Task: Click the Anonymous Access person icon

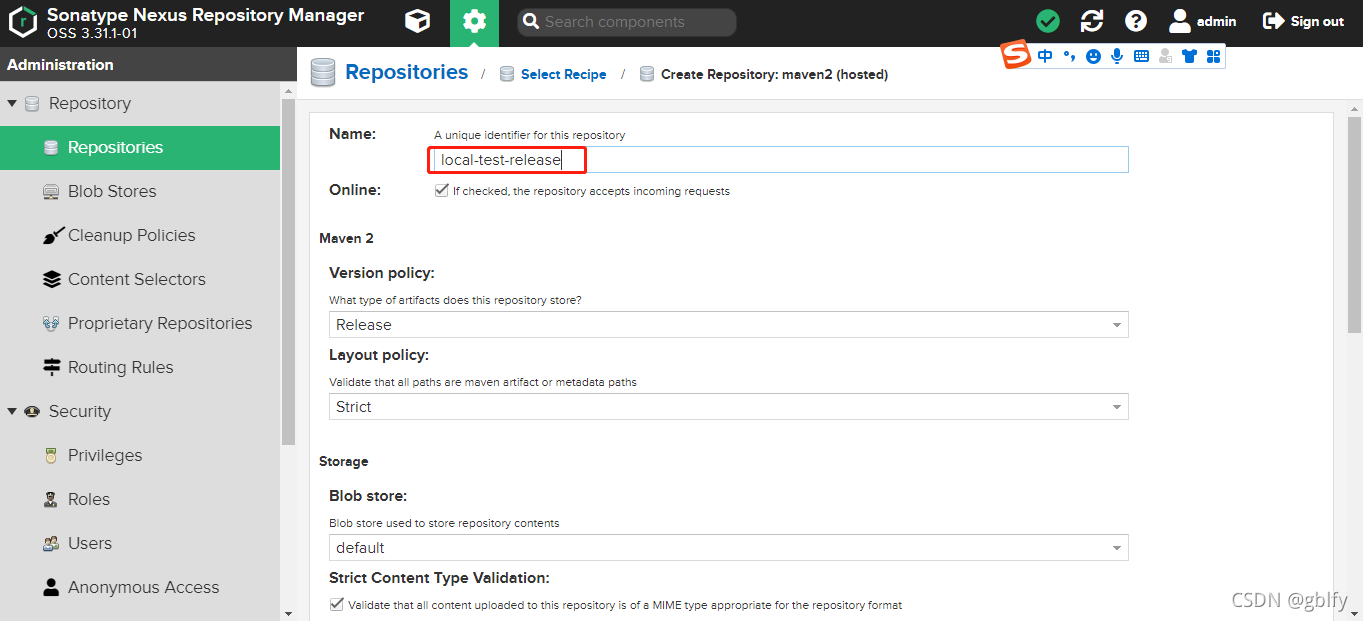Action: 51,587
